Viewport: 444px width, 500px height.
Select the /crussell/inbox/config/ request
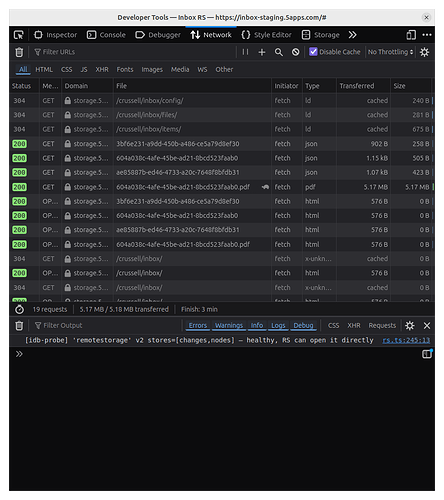222,101
